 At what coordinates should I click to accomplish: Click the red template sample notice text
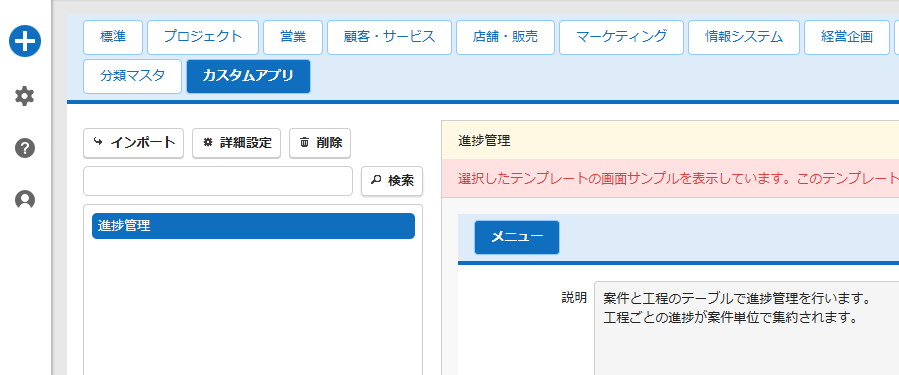pyautogui.click(x=678, y=178)
